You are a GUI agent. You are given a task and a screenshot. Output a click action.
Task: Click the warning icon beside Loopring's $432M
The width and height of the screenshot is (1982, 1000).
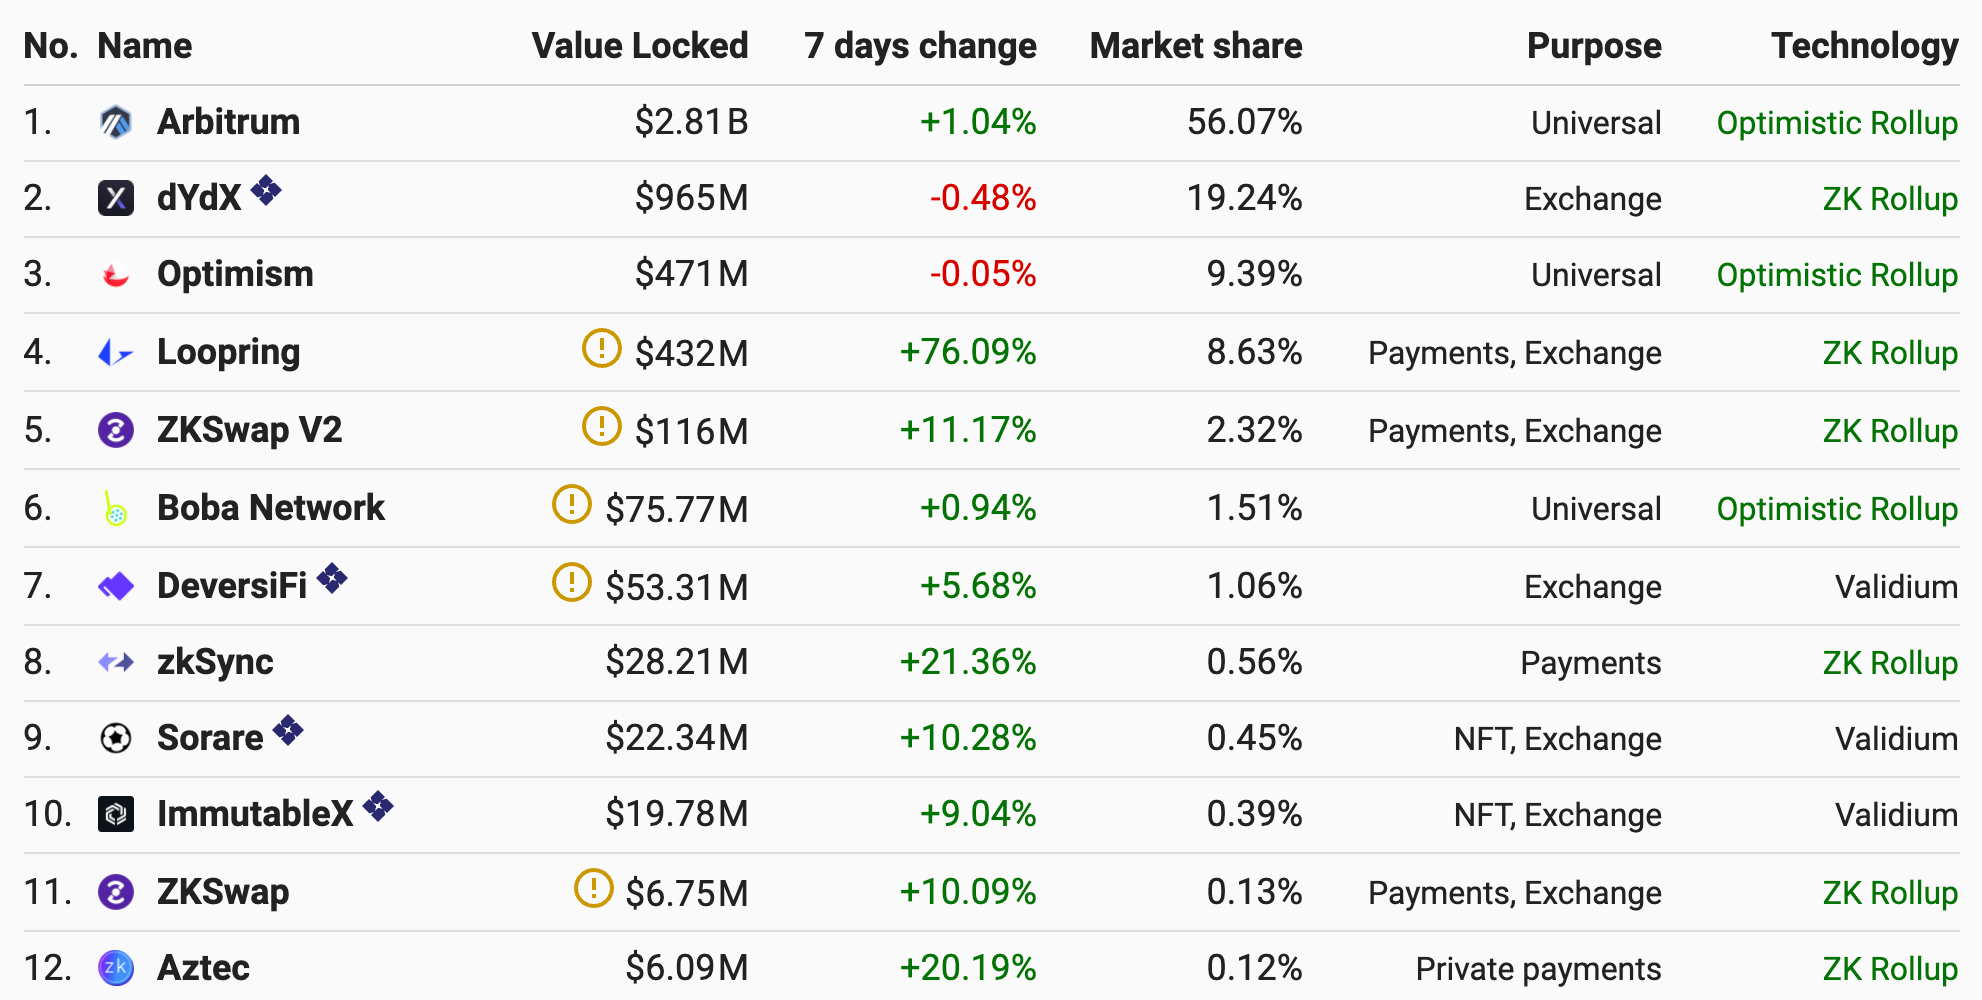pyautogui.click(x=602, y=348)
